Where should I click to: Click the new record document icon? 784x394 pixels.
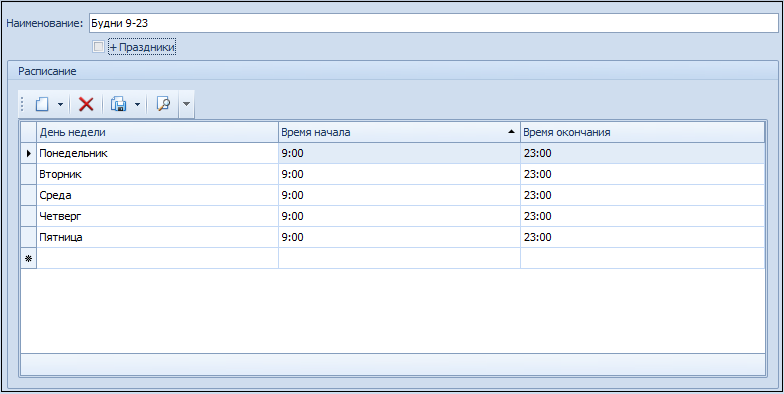42,104
